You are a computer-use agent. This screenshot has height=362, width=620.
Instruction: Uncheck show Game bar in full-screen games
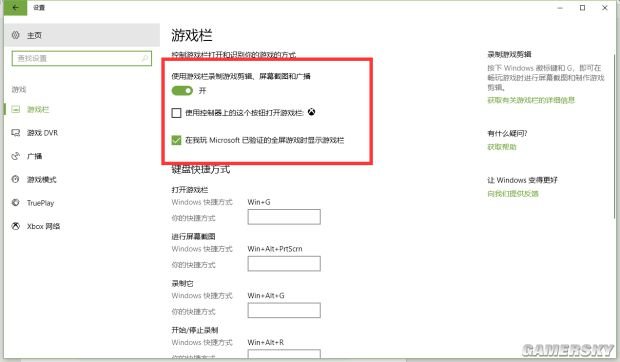(176, 140)
